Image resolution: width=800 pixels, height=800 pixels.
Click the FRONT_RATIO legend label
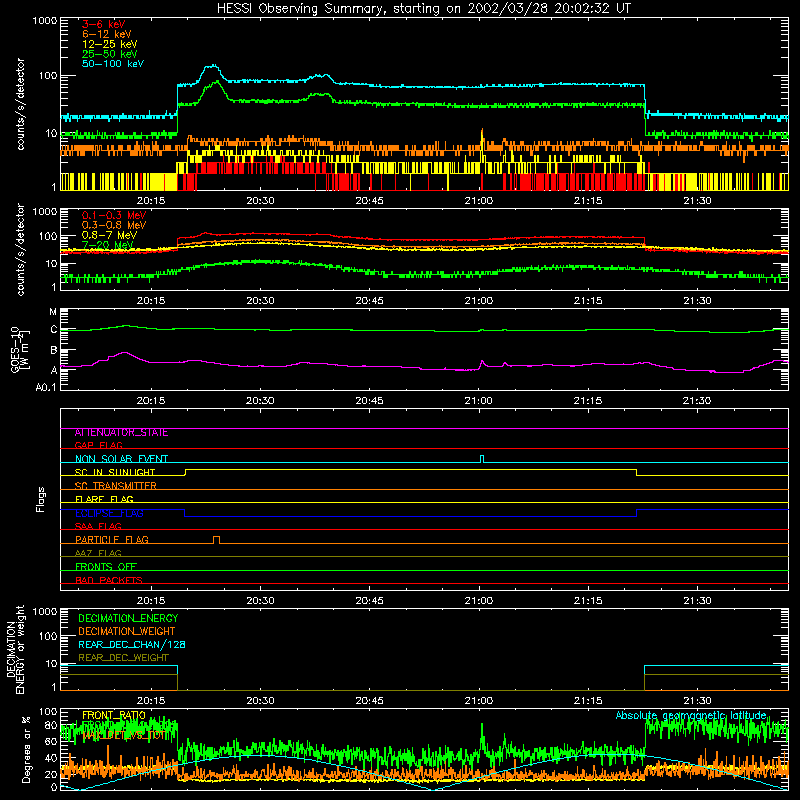(114, 715)
